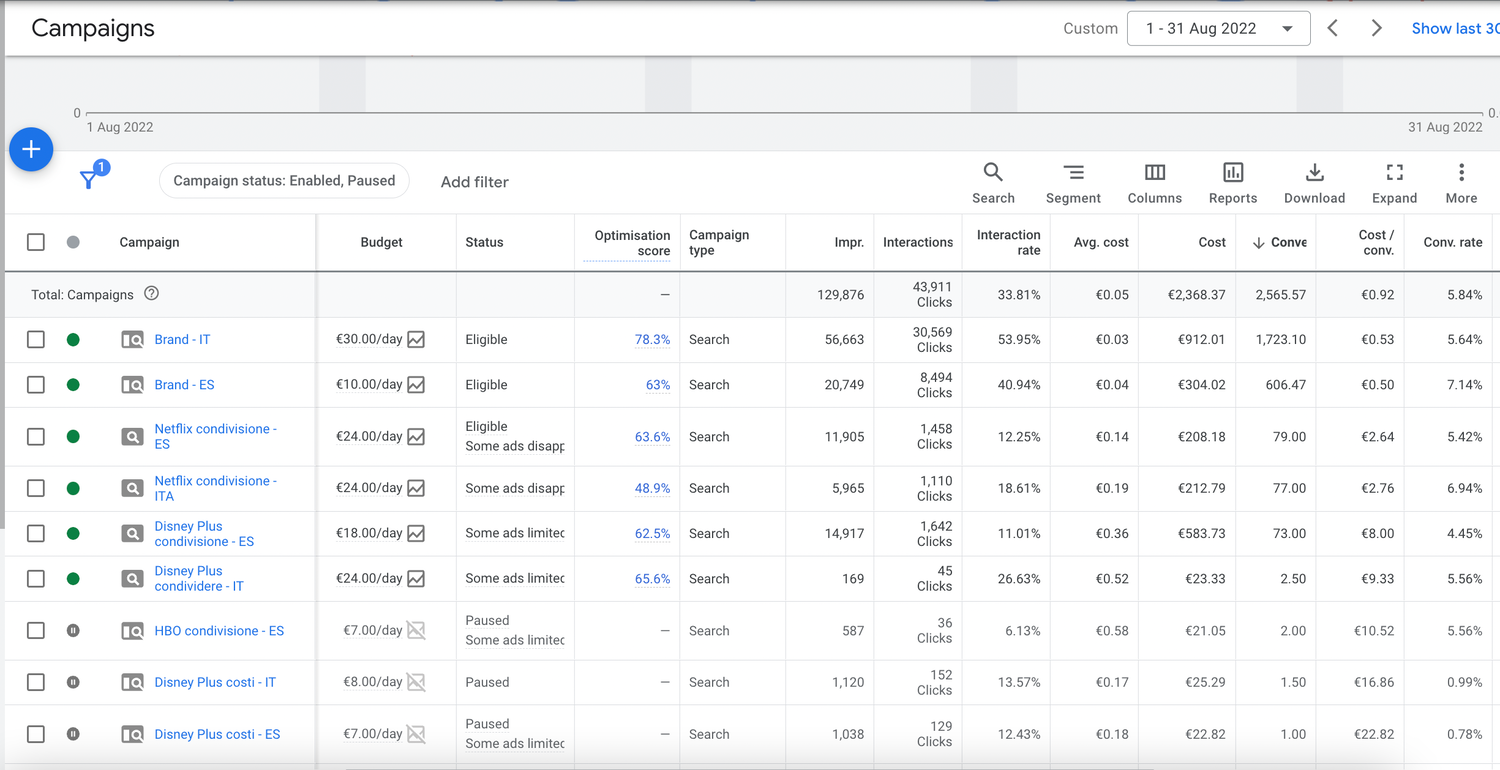This screenshot has height=770, width=1500.
Task: Sort by the Avg. cost column header
Action: pyautogui.click(x=1101, y=242)
